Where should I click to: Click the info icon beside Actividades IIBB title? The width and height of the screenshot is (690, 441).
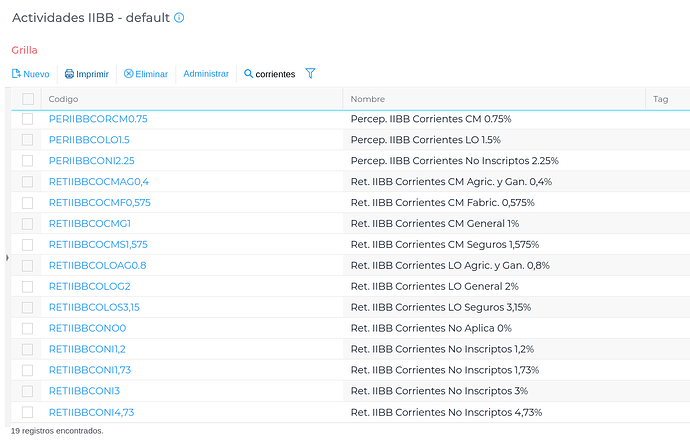179,18
